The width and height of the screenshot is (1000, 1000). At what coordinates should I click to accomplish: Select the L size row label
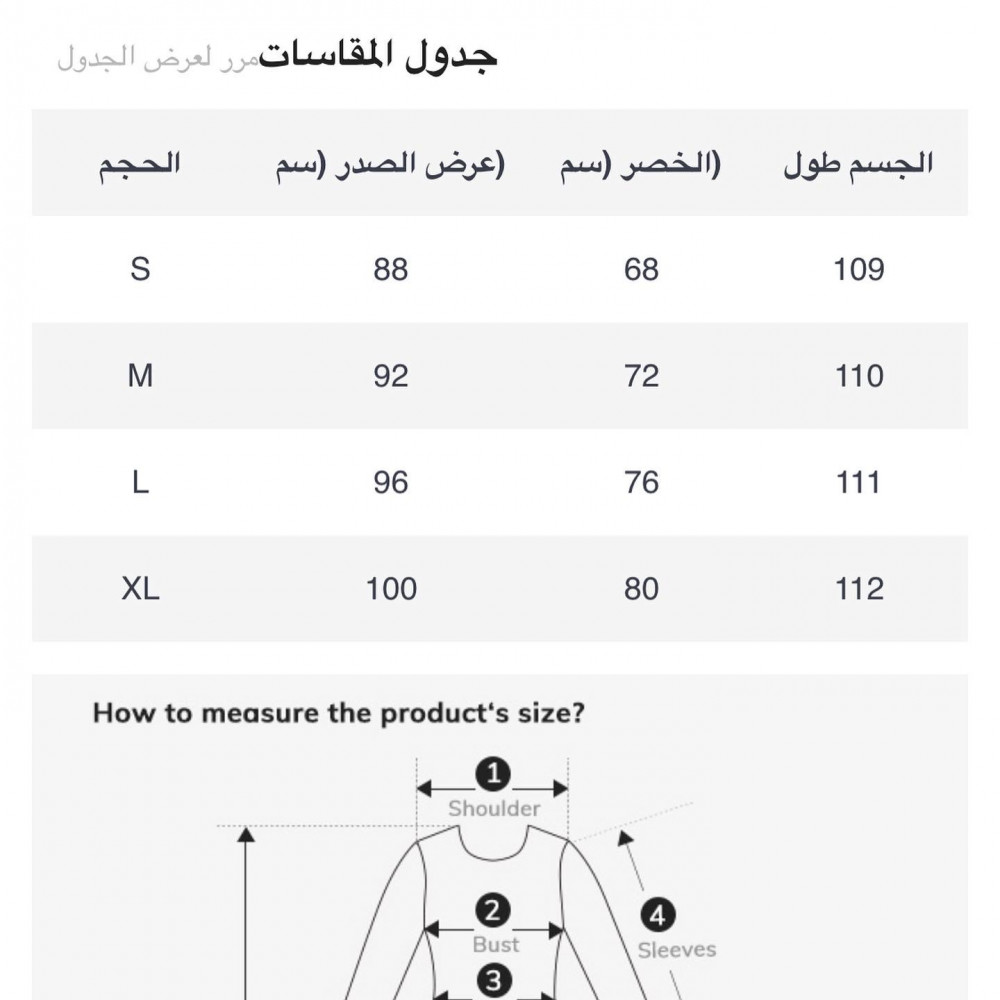[140, 483]
